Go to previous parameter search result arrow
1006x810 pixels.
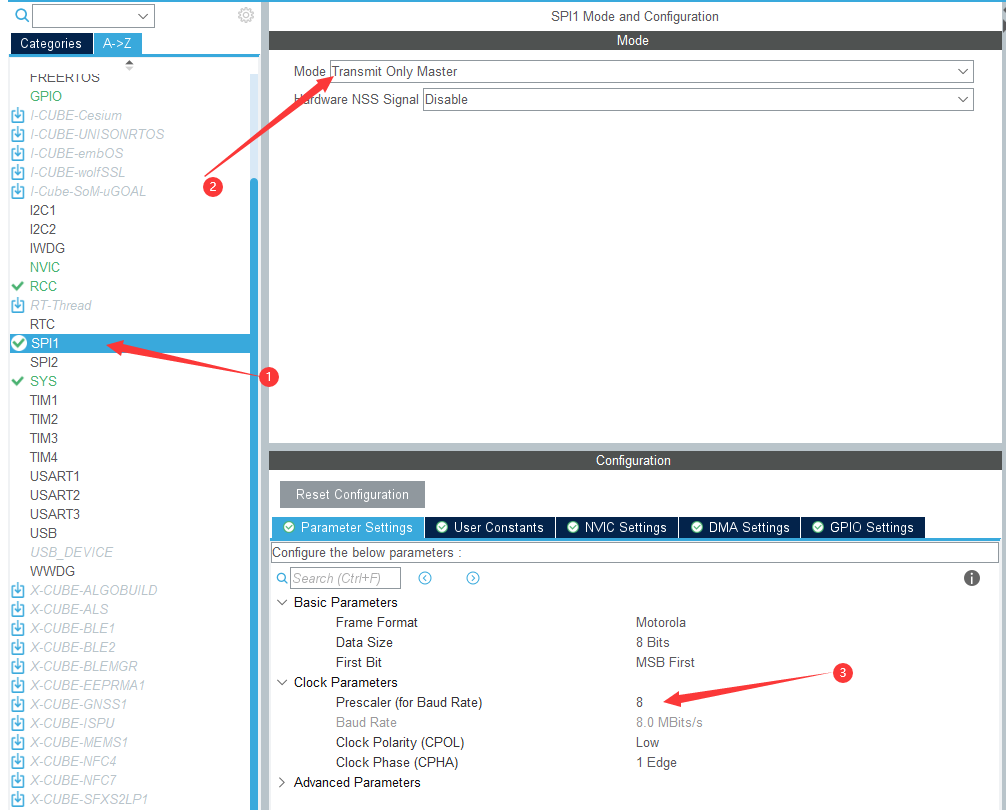425,578
